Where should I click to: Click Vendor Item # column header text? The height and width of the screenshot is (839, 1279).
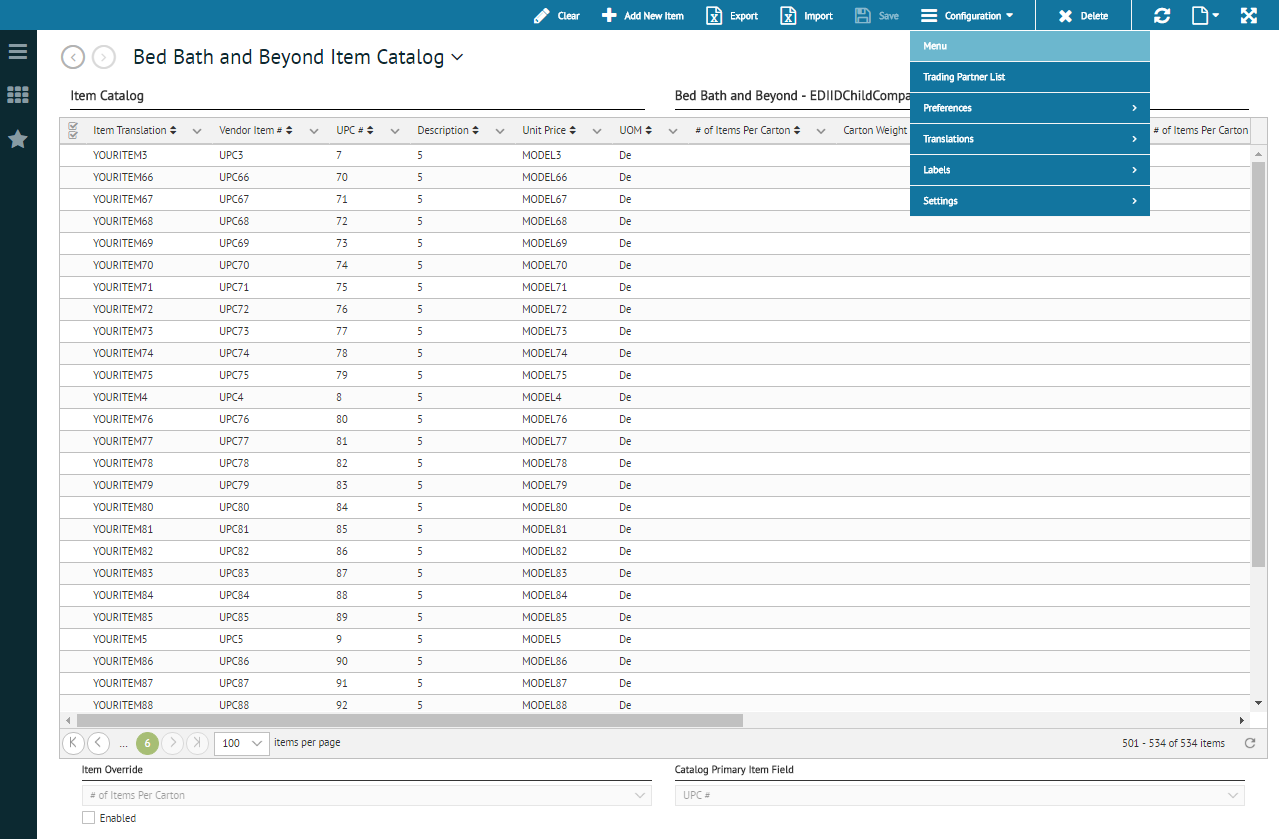(x=251, y=130)
